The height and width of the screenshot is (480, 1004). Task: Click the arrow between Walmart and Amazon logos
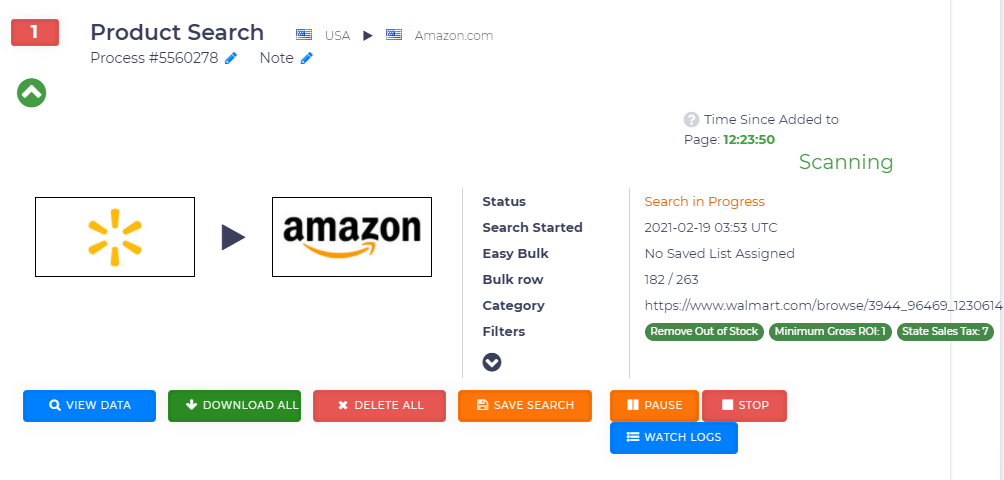tap(233, 237)
